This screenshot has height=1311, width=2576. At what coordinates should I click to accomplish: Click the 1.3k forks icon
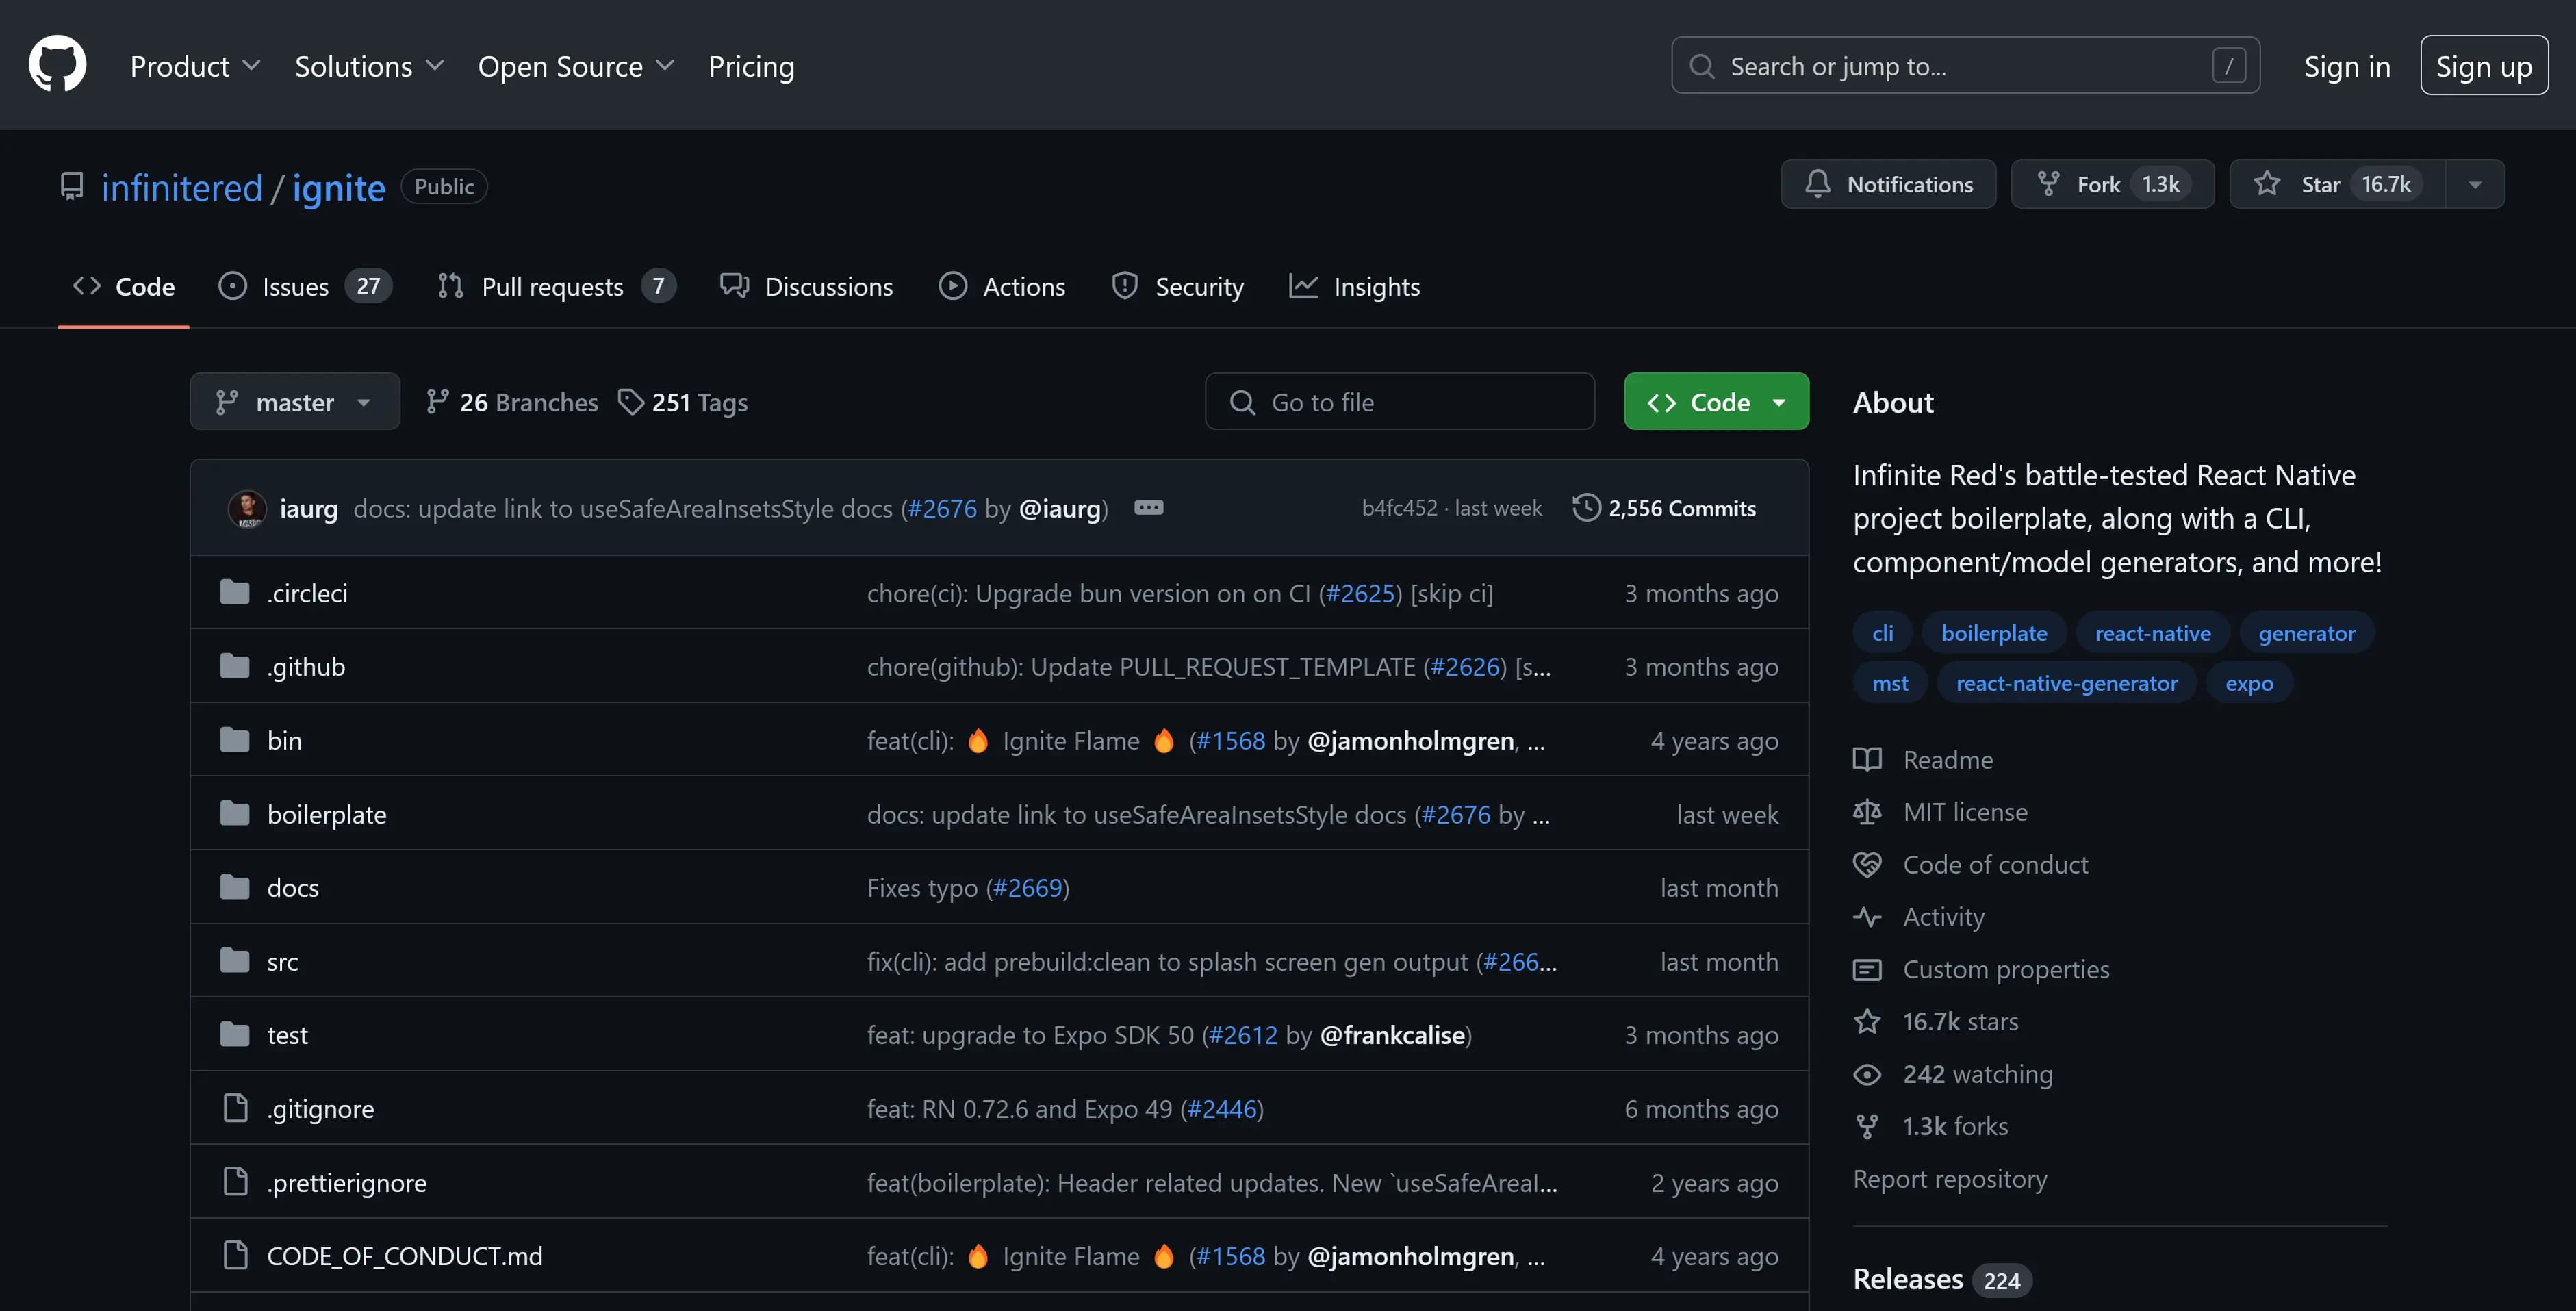(1867, 1126)
